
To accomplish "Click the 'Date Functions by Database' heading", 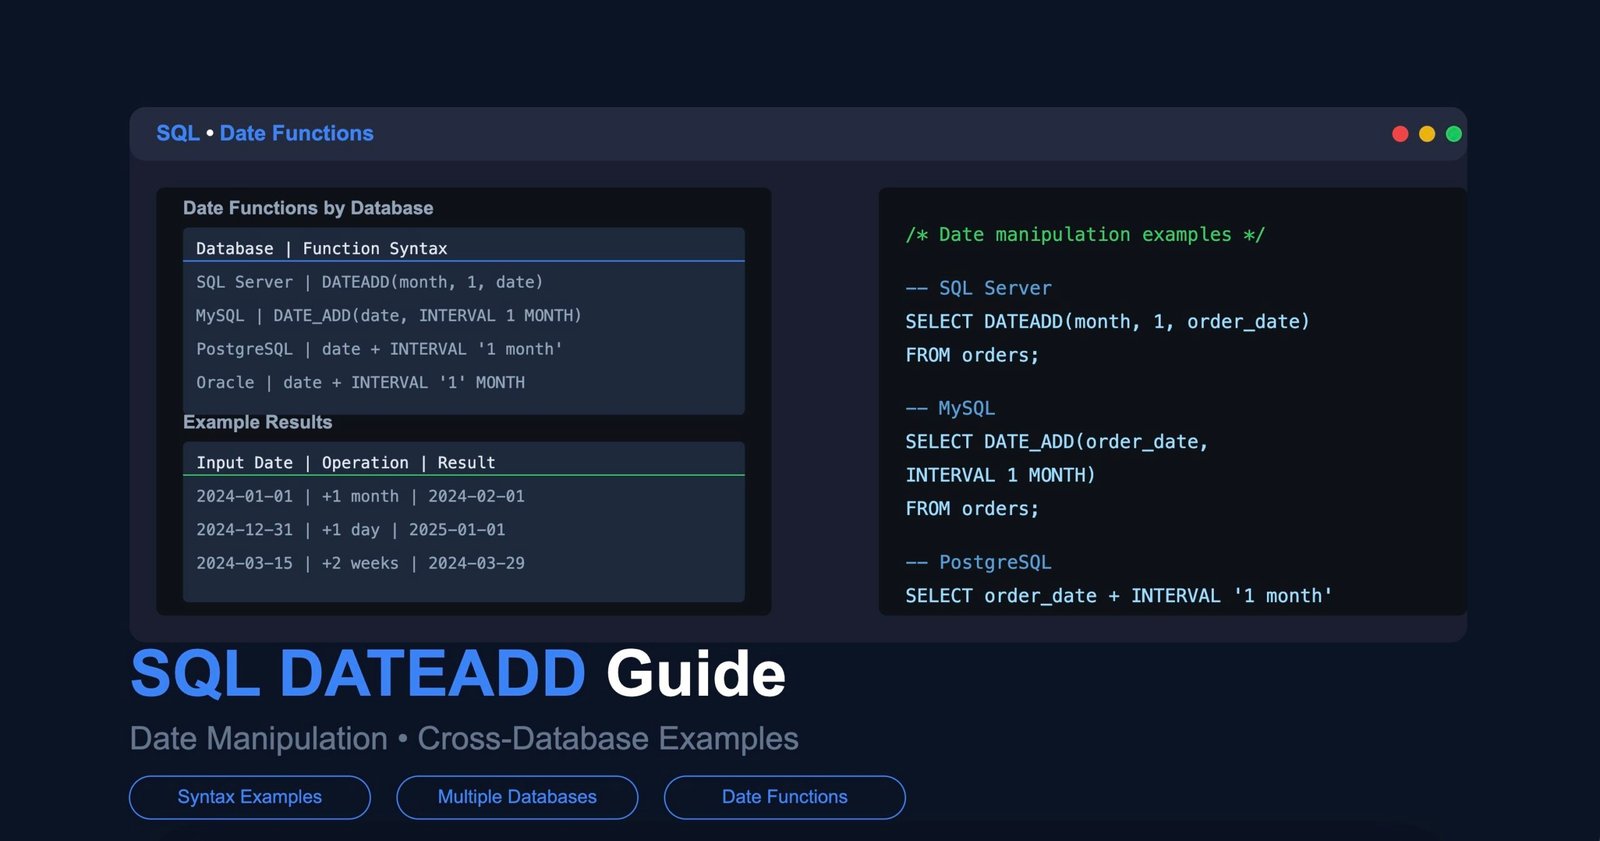I will (308, 208).
